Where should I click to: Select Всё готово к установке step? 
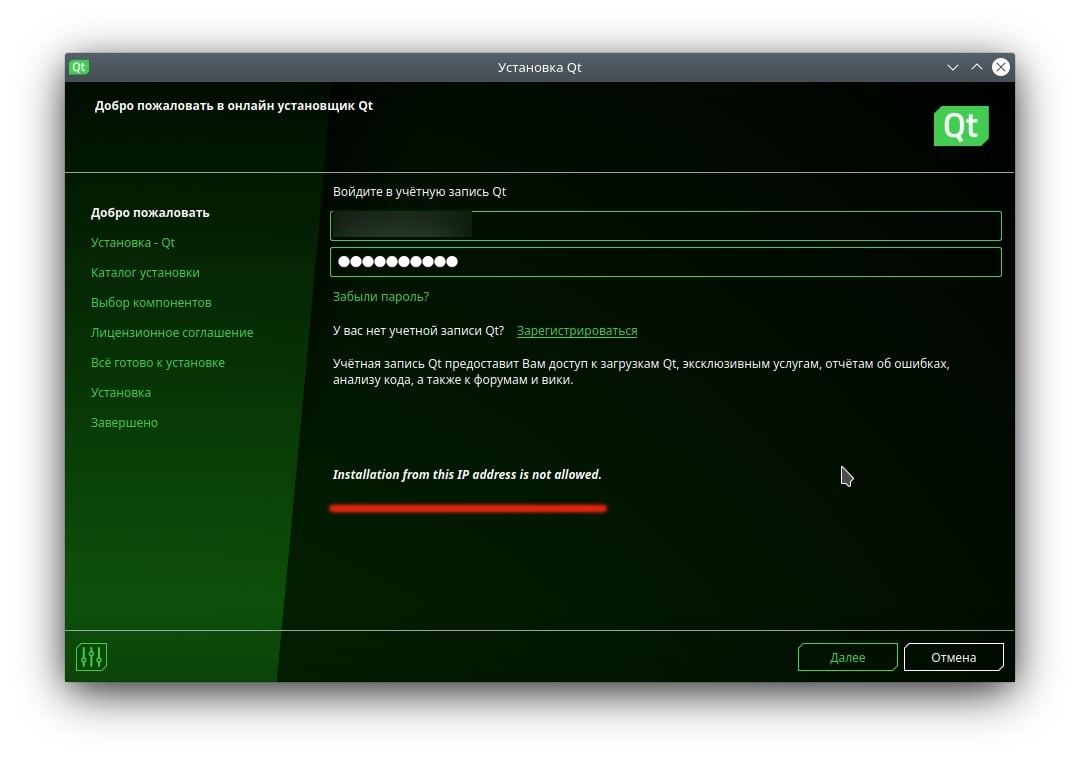click(x=157, y=363)
